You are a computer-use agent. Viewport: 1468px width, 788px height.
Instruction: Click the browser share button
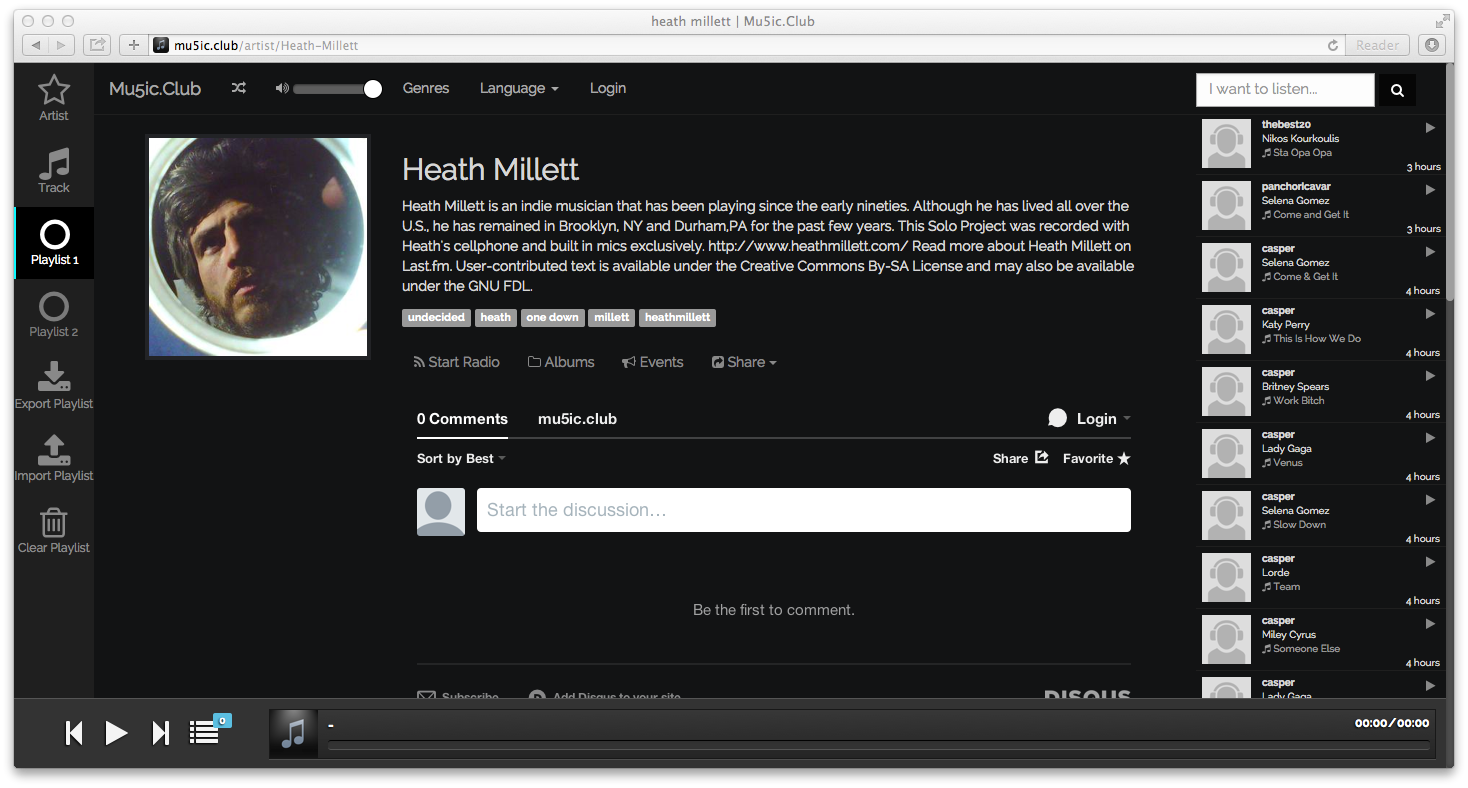(x=97, y=45)
